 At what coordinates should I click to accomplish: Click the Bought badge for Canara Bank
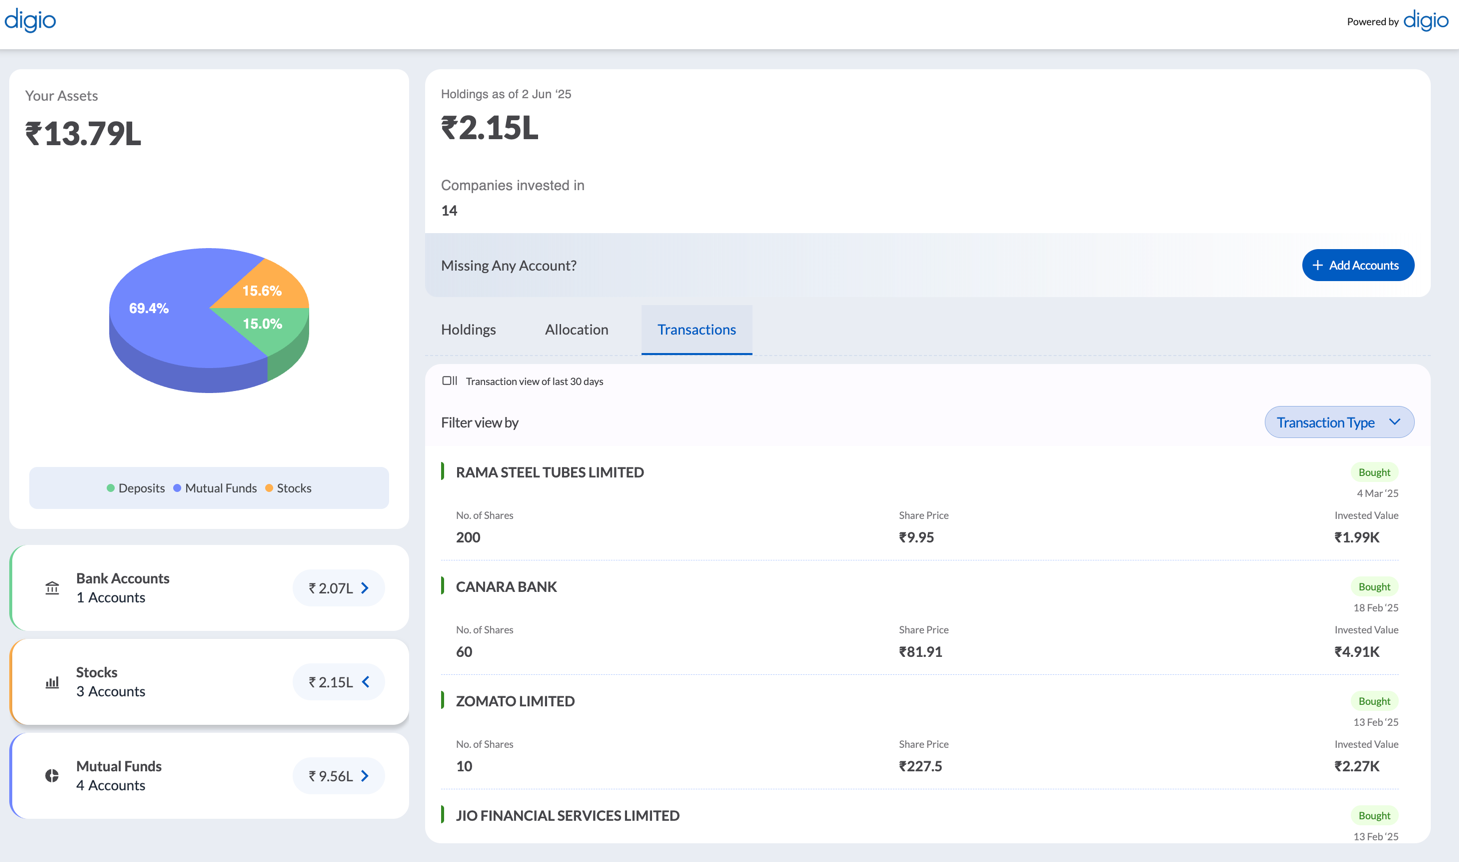[1374, 587]
